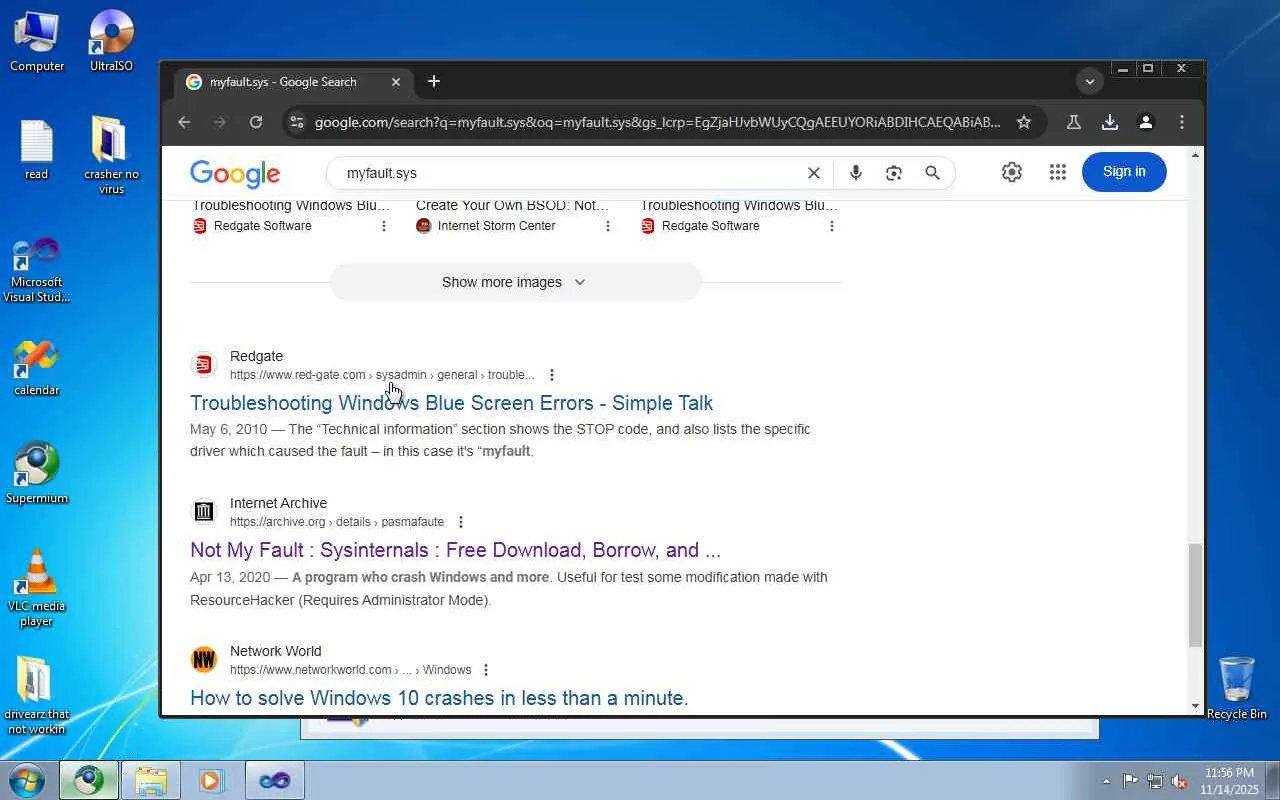
Task: Open more options for Redgate result
Action: tap(551, 375)
